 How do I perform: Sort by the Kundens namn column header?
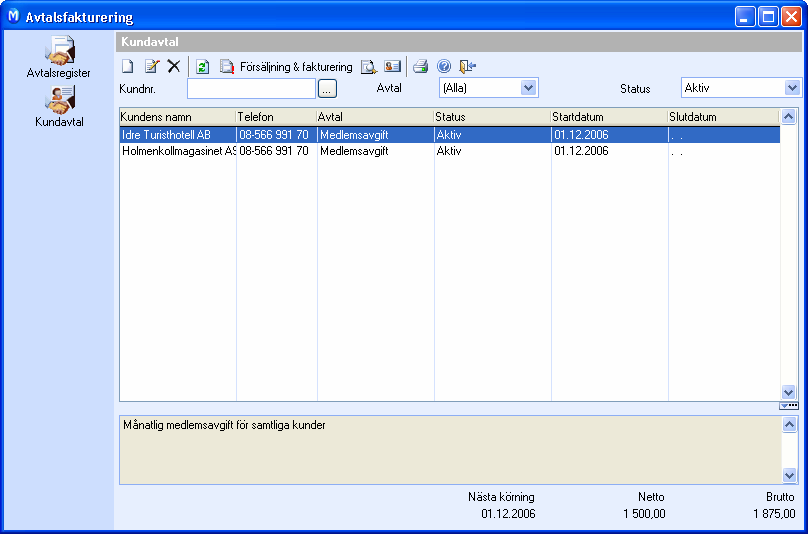pyautogui.click(x=178, y=117)
